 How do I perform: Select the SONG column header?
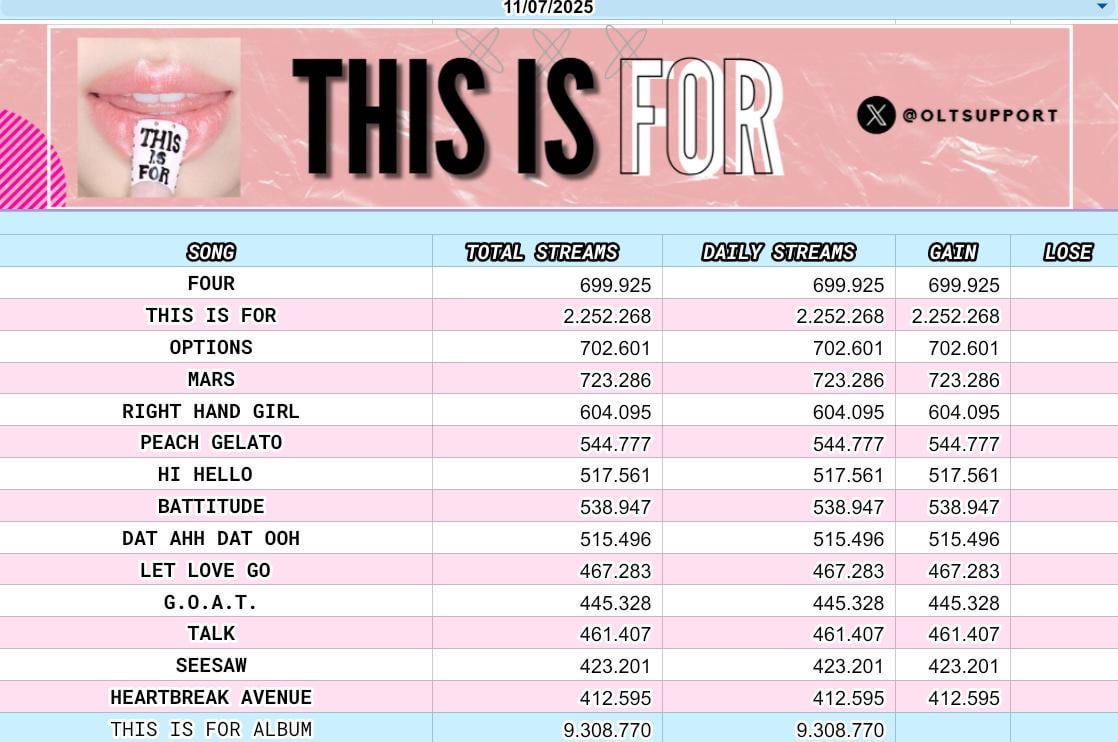(x=211, y=252)
